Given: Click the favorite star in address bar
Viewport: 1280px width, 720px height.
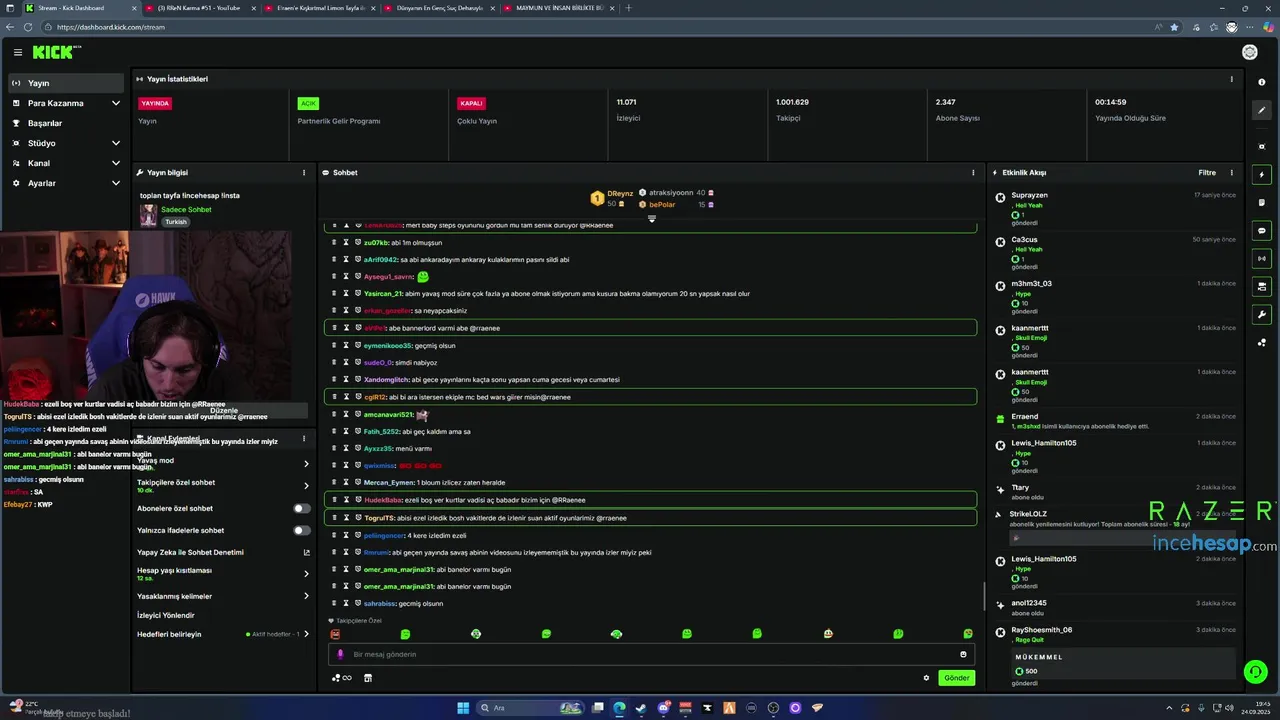Looking at the screenshot, I should tap(1174, 27).
